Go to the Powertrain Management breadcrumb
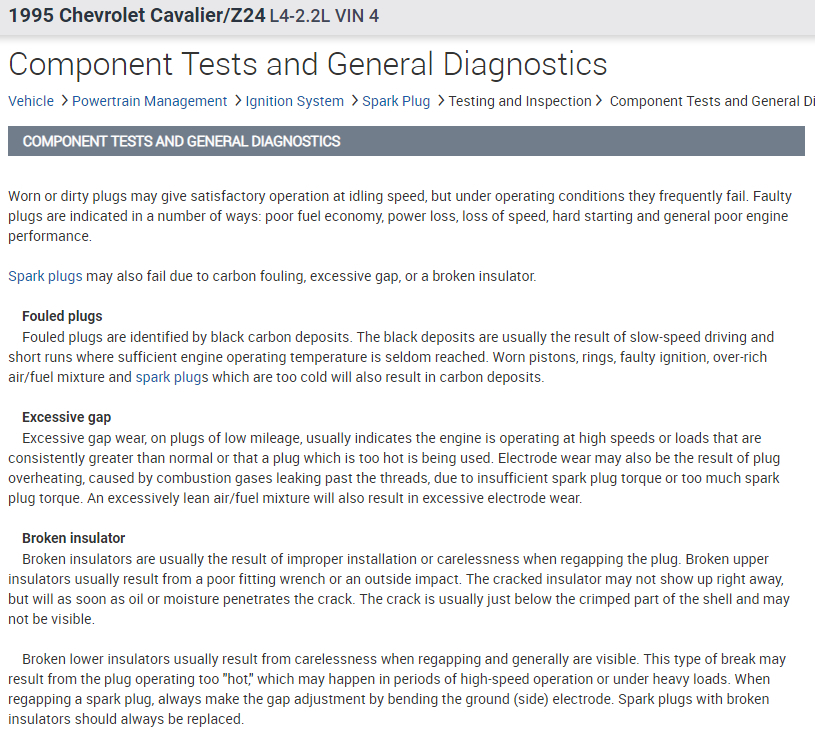815x748 pixels. [149, 101]
